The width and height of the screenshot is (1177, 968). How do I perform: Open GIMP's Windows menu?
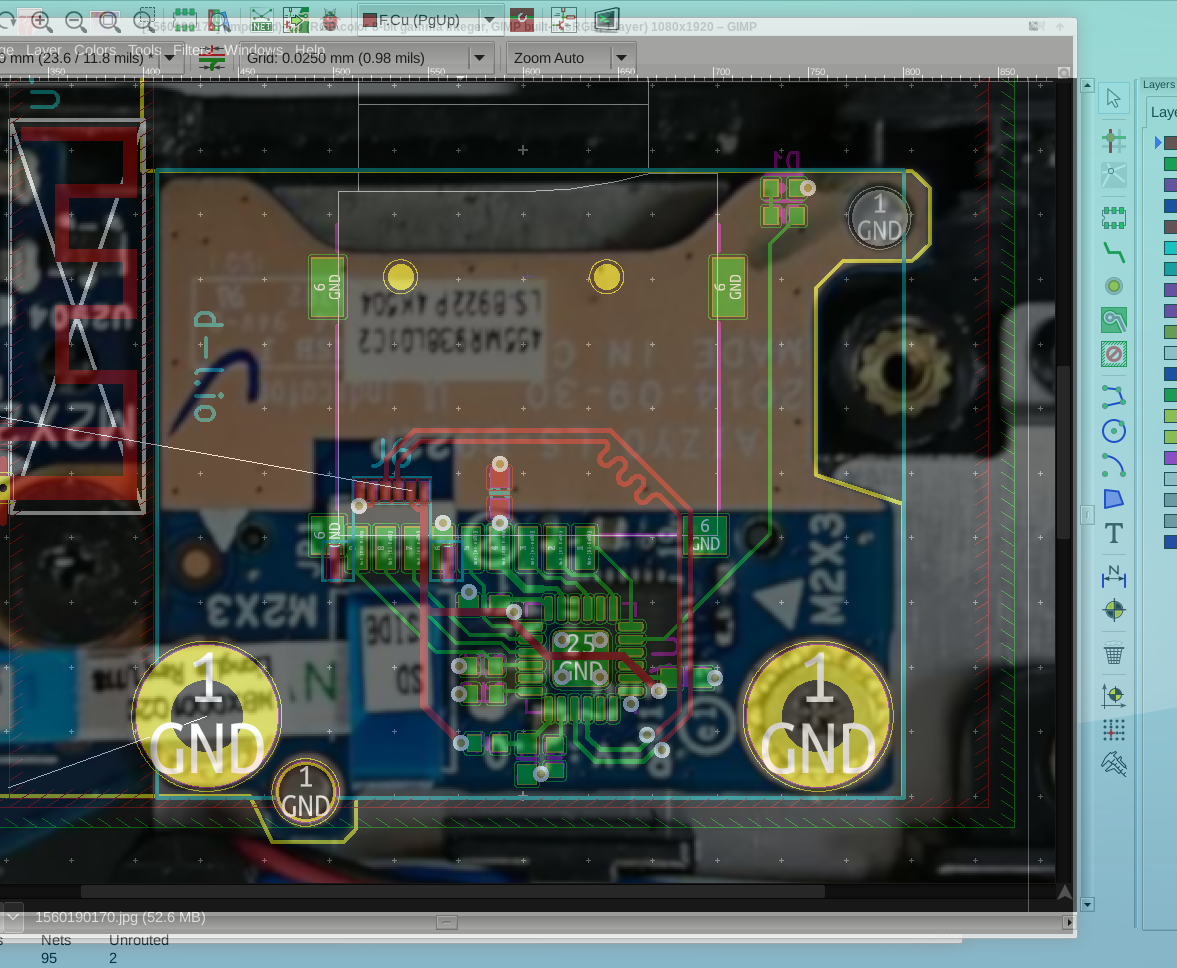254,50
